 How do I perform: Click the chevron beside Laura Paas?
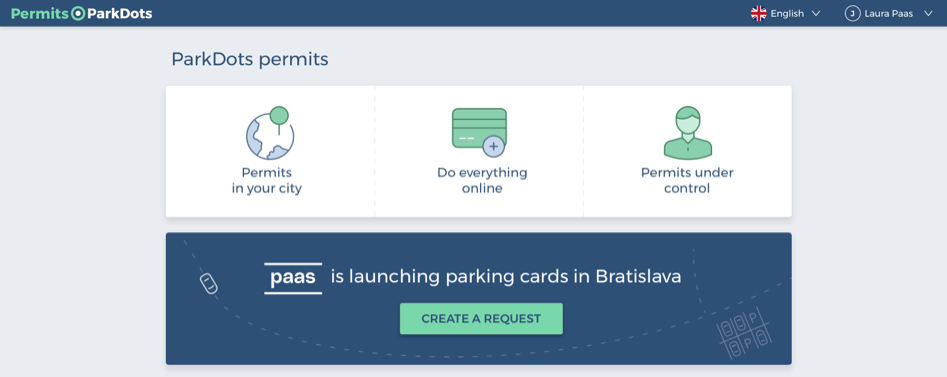pos(928,13)
